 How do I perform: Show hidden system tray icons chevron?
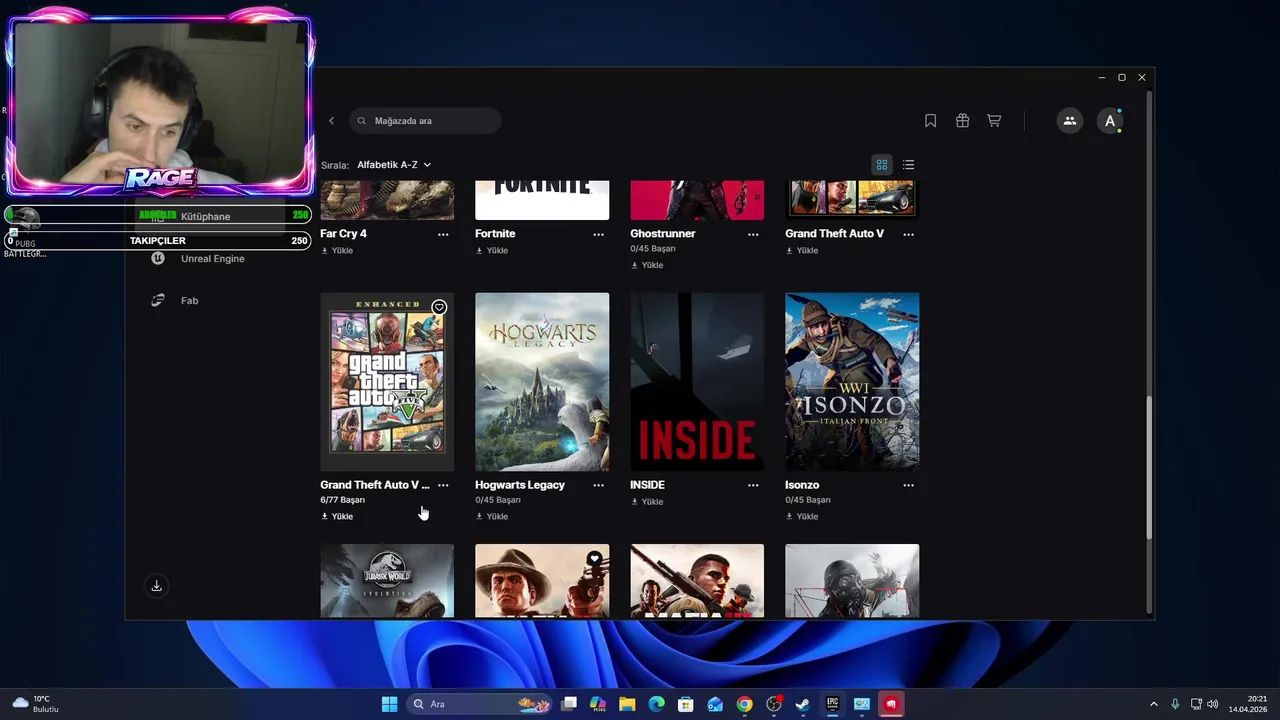1153,704
